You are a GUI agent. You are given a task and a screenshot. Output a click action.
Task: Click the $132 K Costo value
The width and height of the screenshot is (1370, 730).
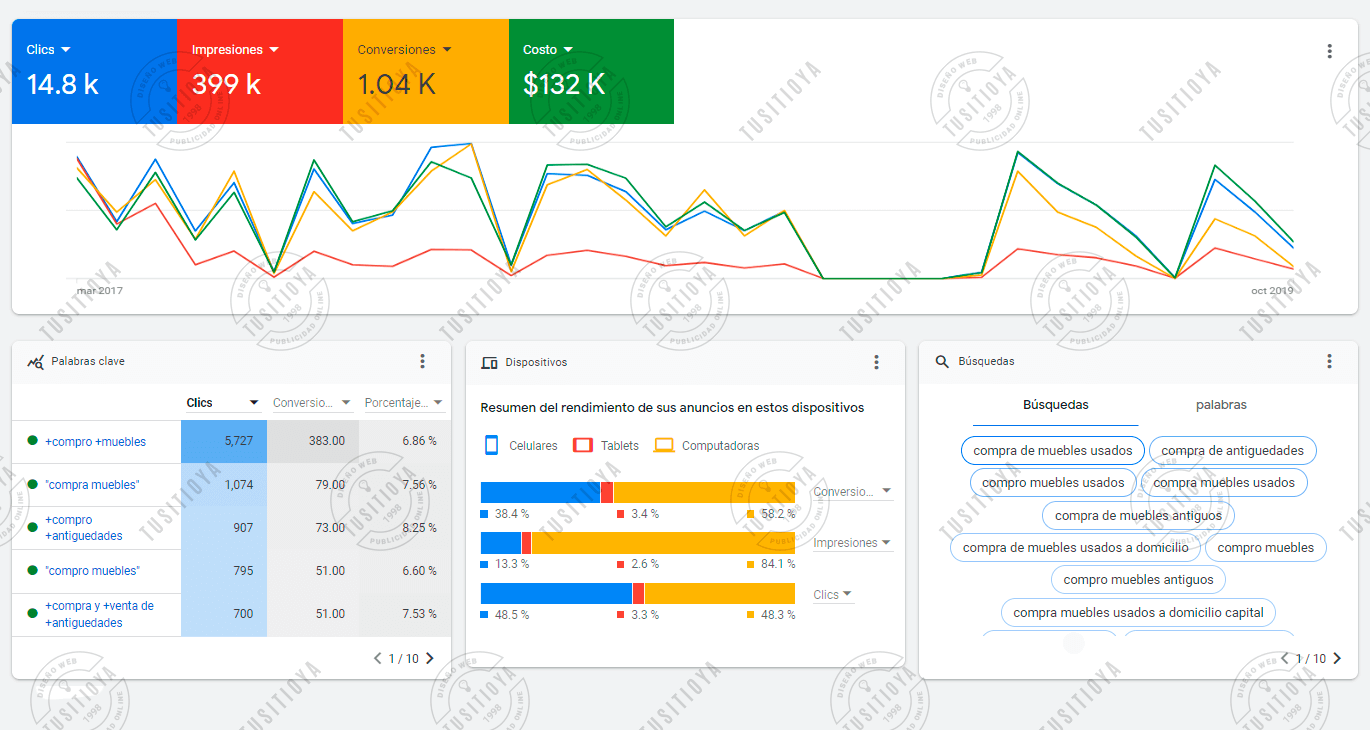pyautogui.click(x=564, y=85)
